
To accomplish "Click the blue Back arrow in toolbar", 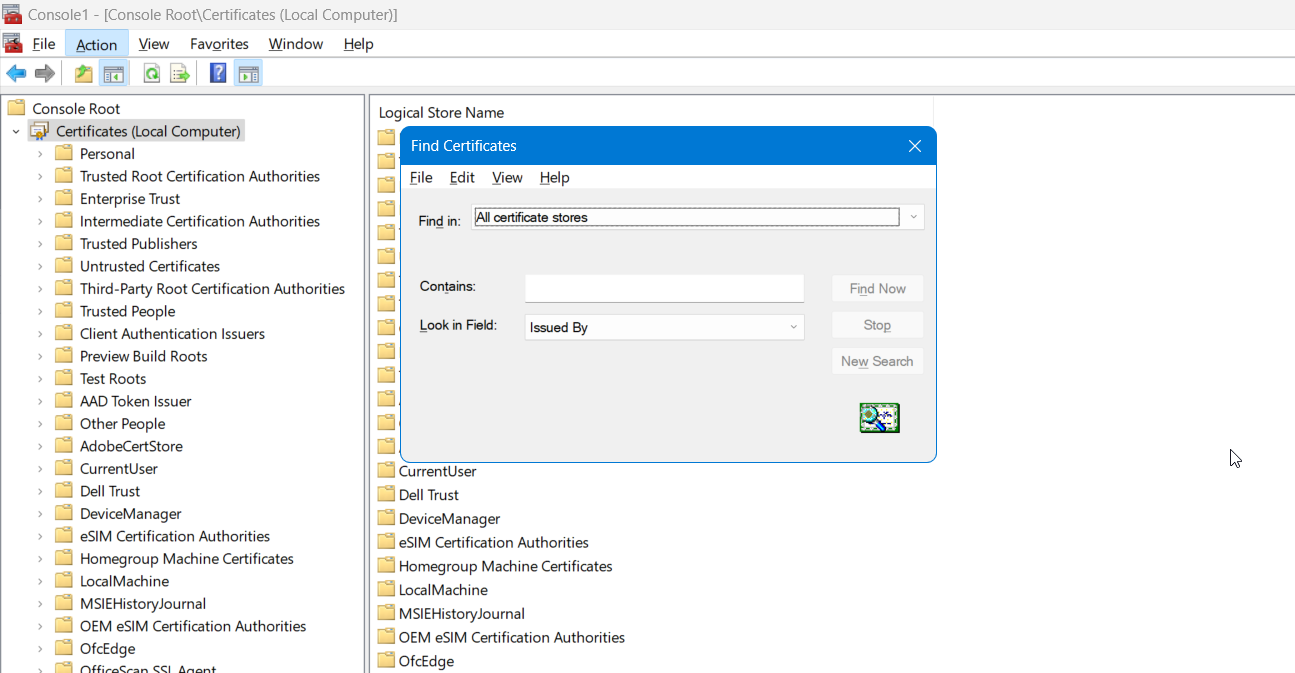I will 16,74.
